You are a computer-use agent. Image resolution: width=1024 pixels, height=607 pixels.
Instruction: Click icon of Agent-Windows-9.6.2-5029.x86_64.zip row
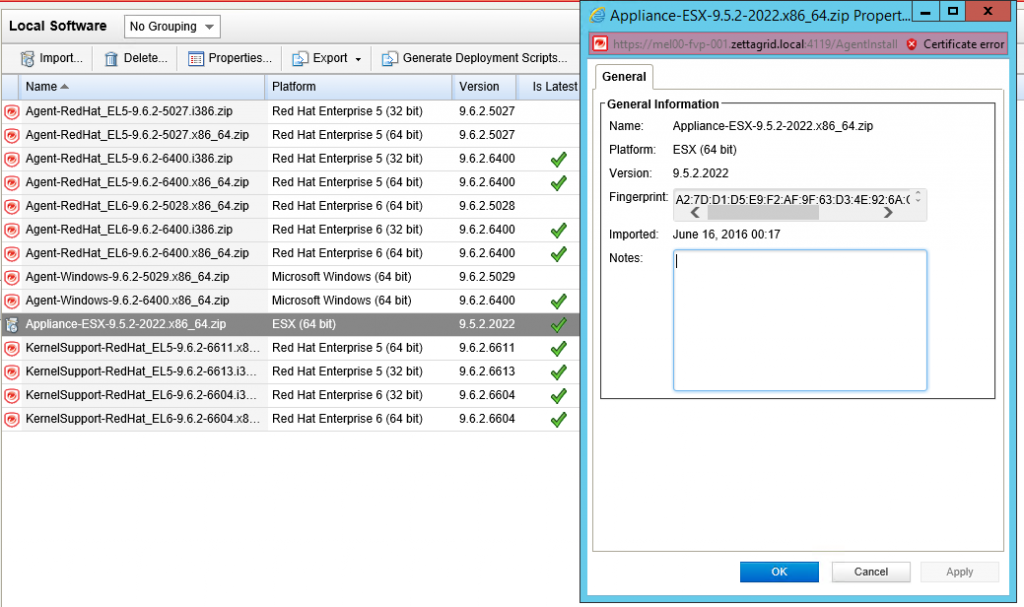click(x=12, y=277)
